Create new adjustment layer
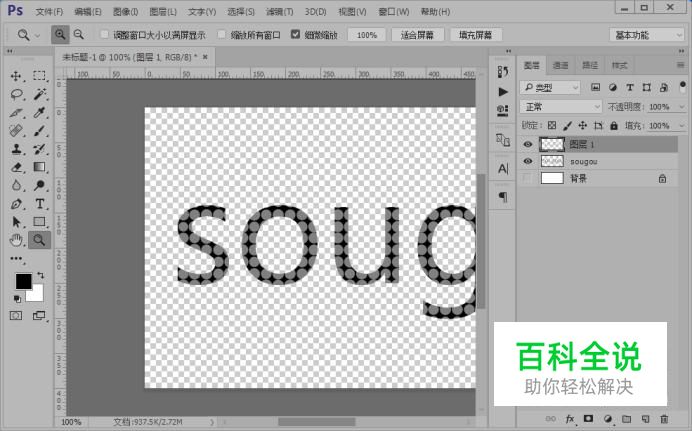 pos(608,419)
